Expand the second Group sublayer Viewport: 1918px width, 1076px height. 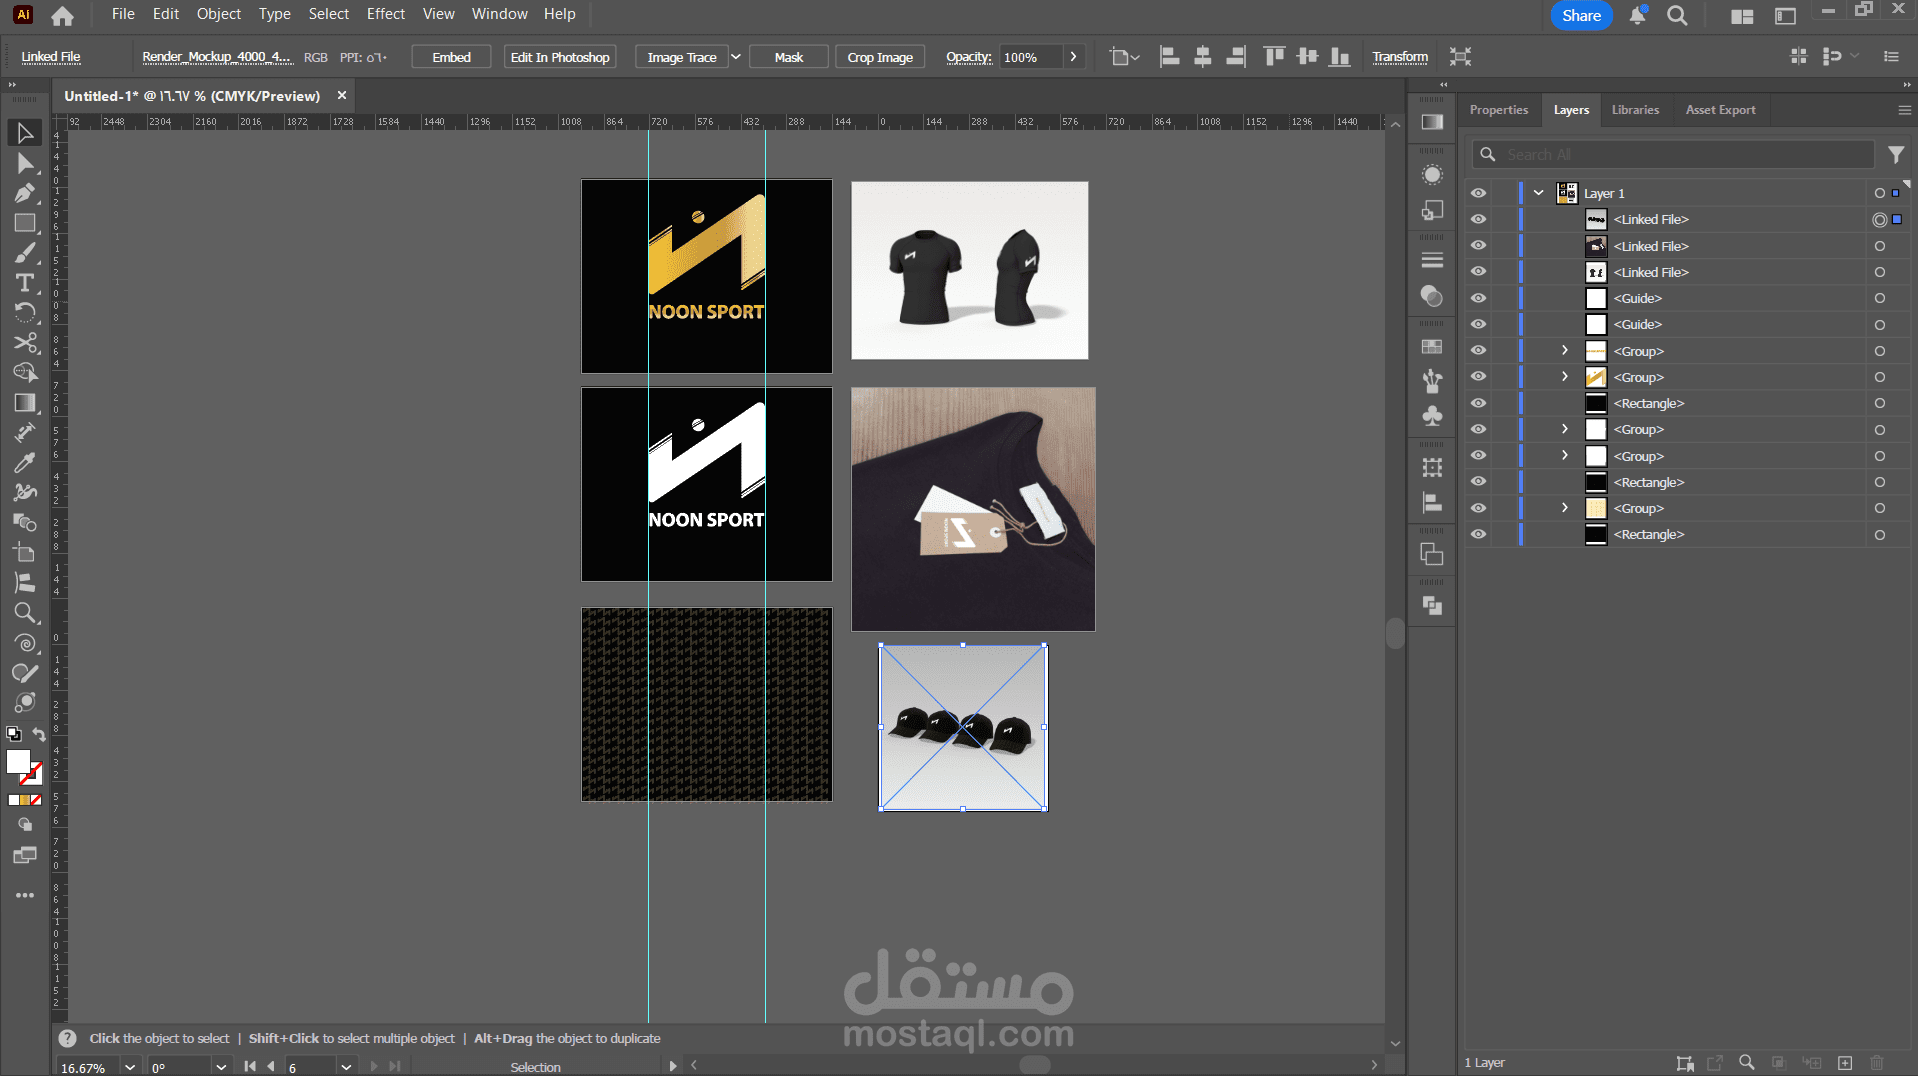pos(1565,376)
